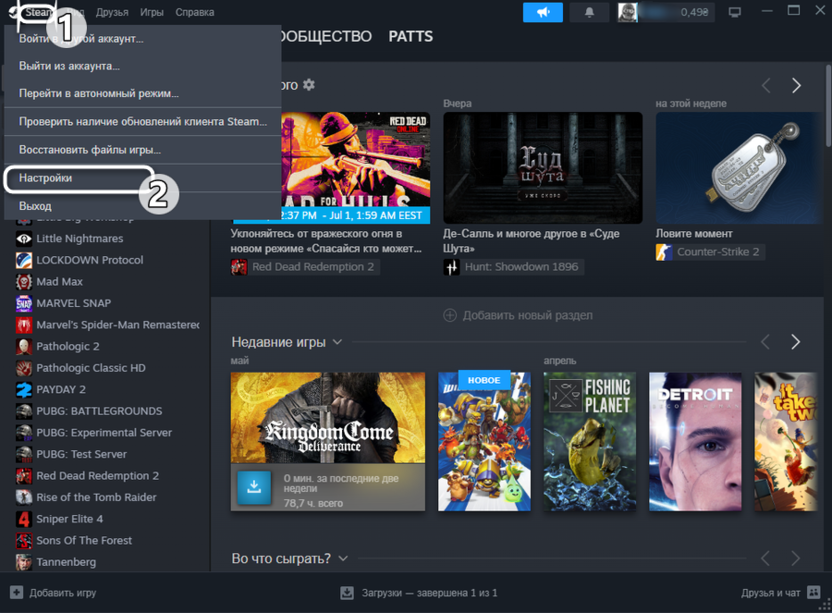Open the notifications bell

point(589,12)
